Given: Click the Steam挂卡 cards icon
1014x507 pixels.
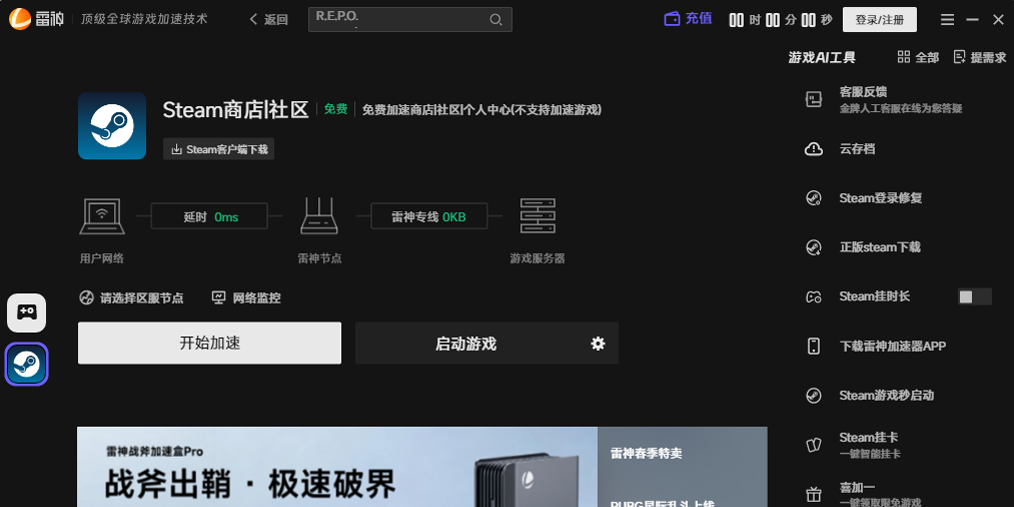Looking at the screenshot, I should [814, 445].
